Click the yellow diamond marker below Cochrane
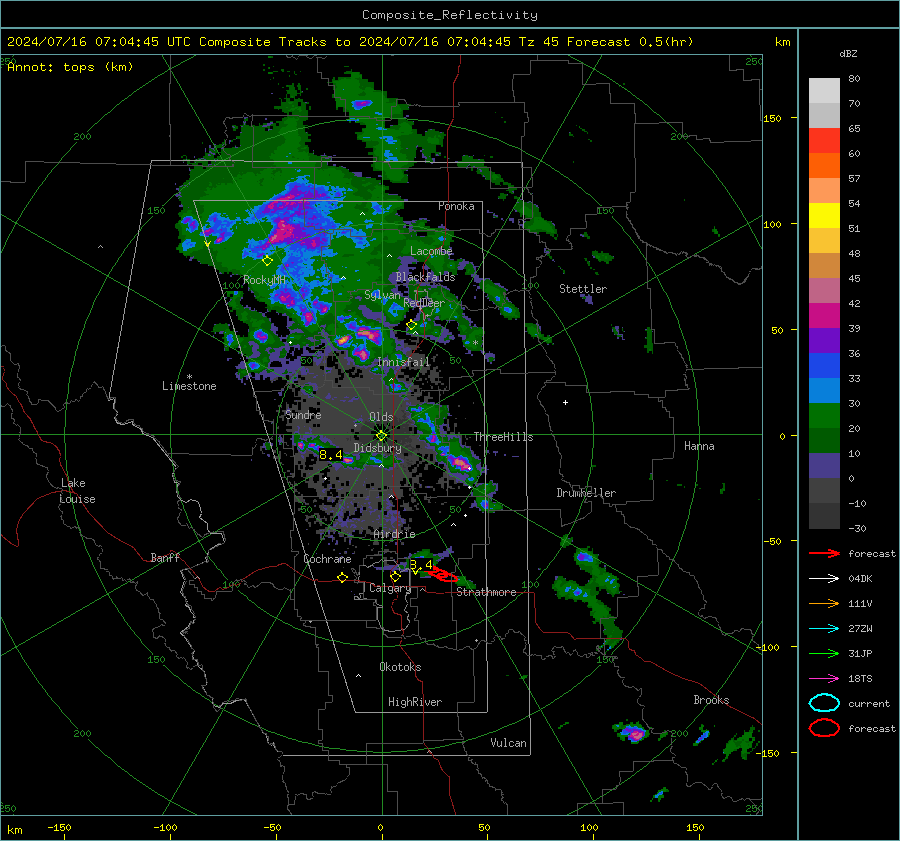The width and height of the screenshot is (900, 841). [x=342, y=577]
